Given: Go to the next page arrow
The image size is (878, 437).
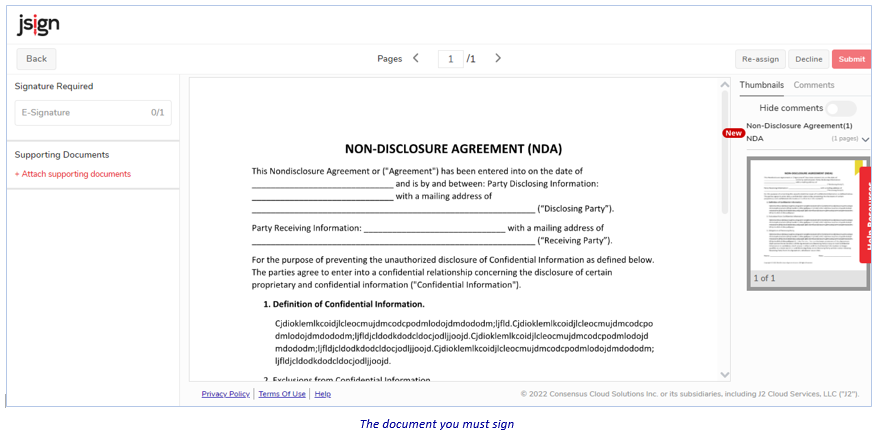Looking at the screenshot, I should [x=498, y=58].
